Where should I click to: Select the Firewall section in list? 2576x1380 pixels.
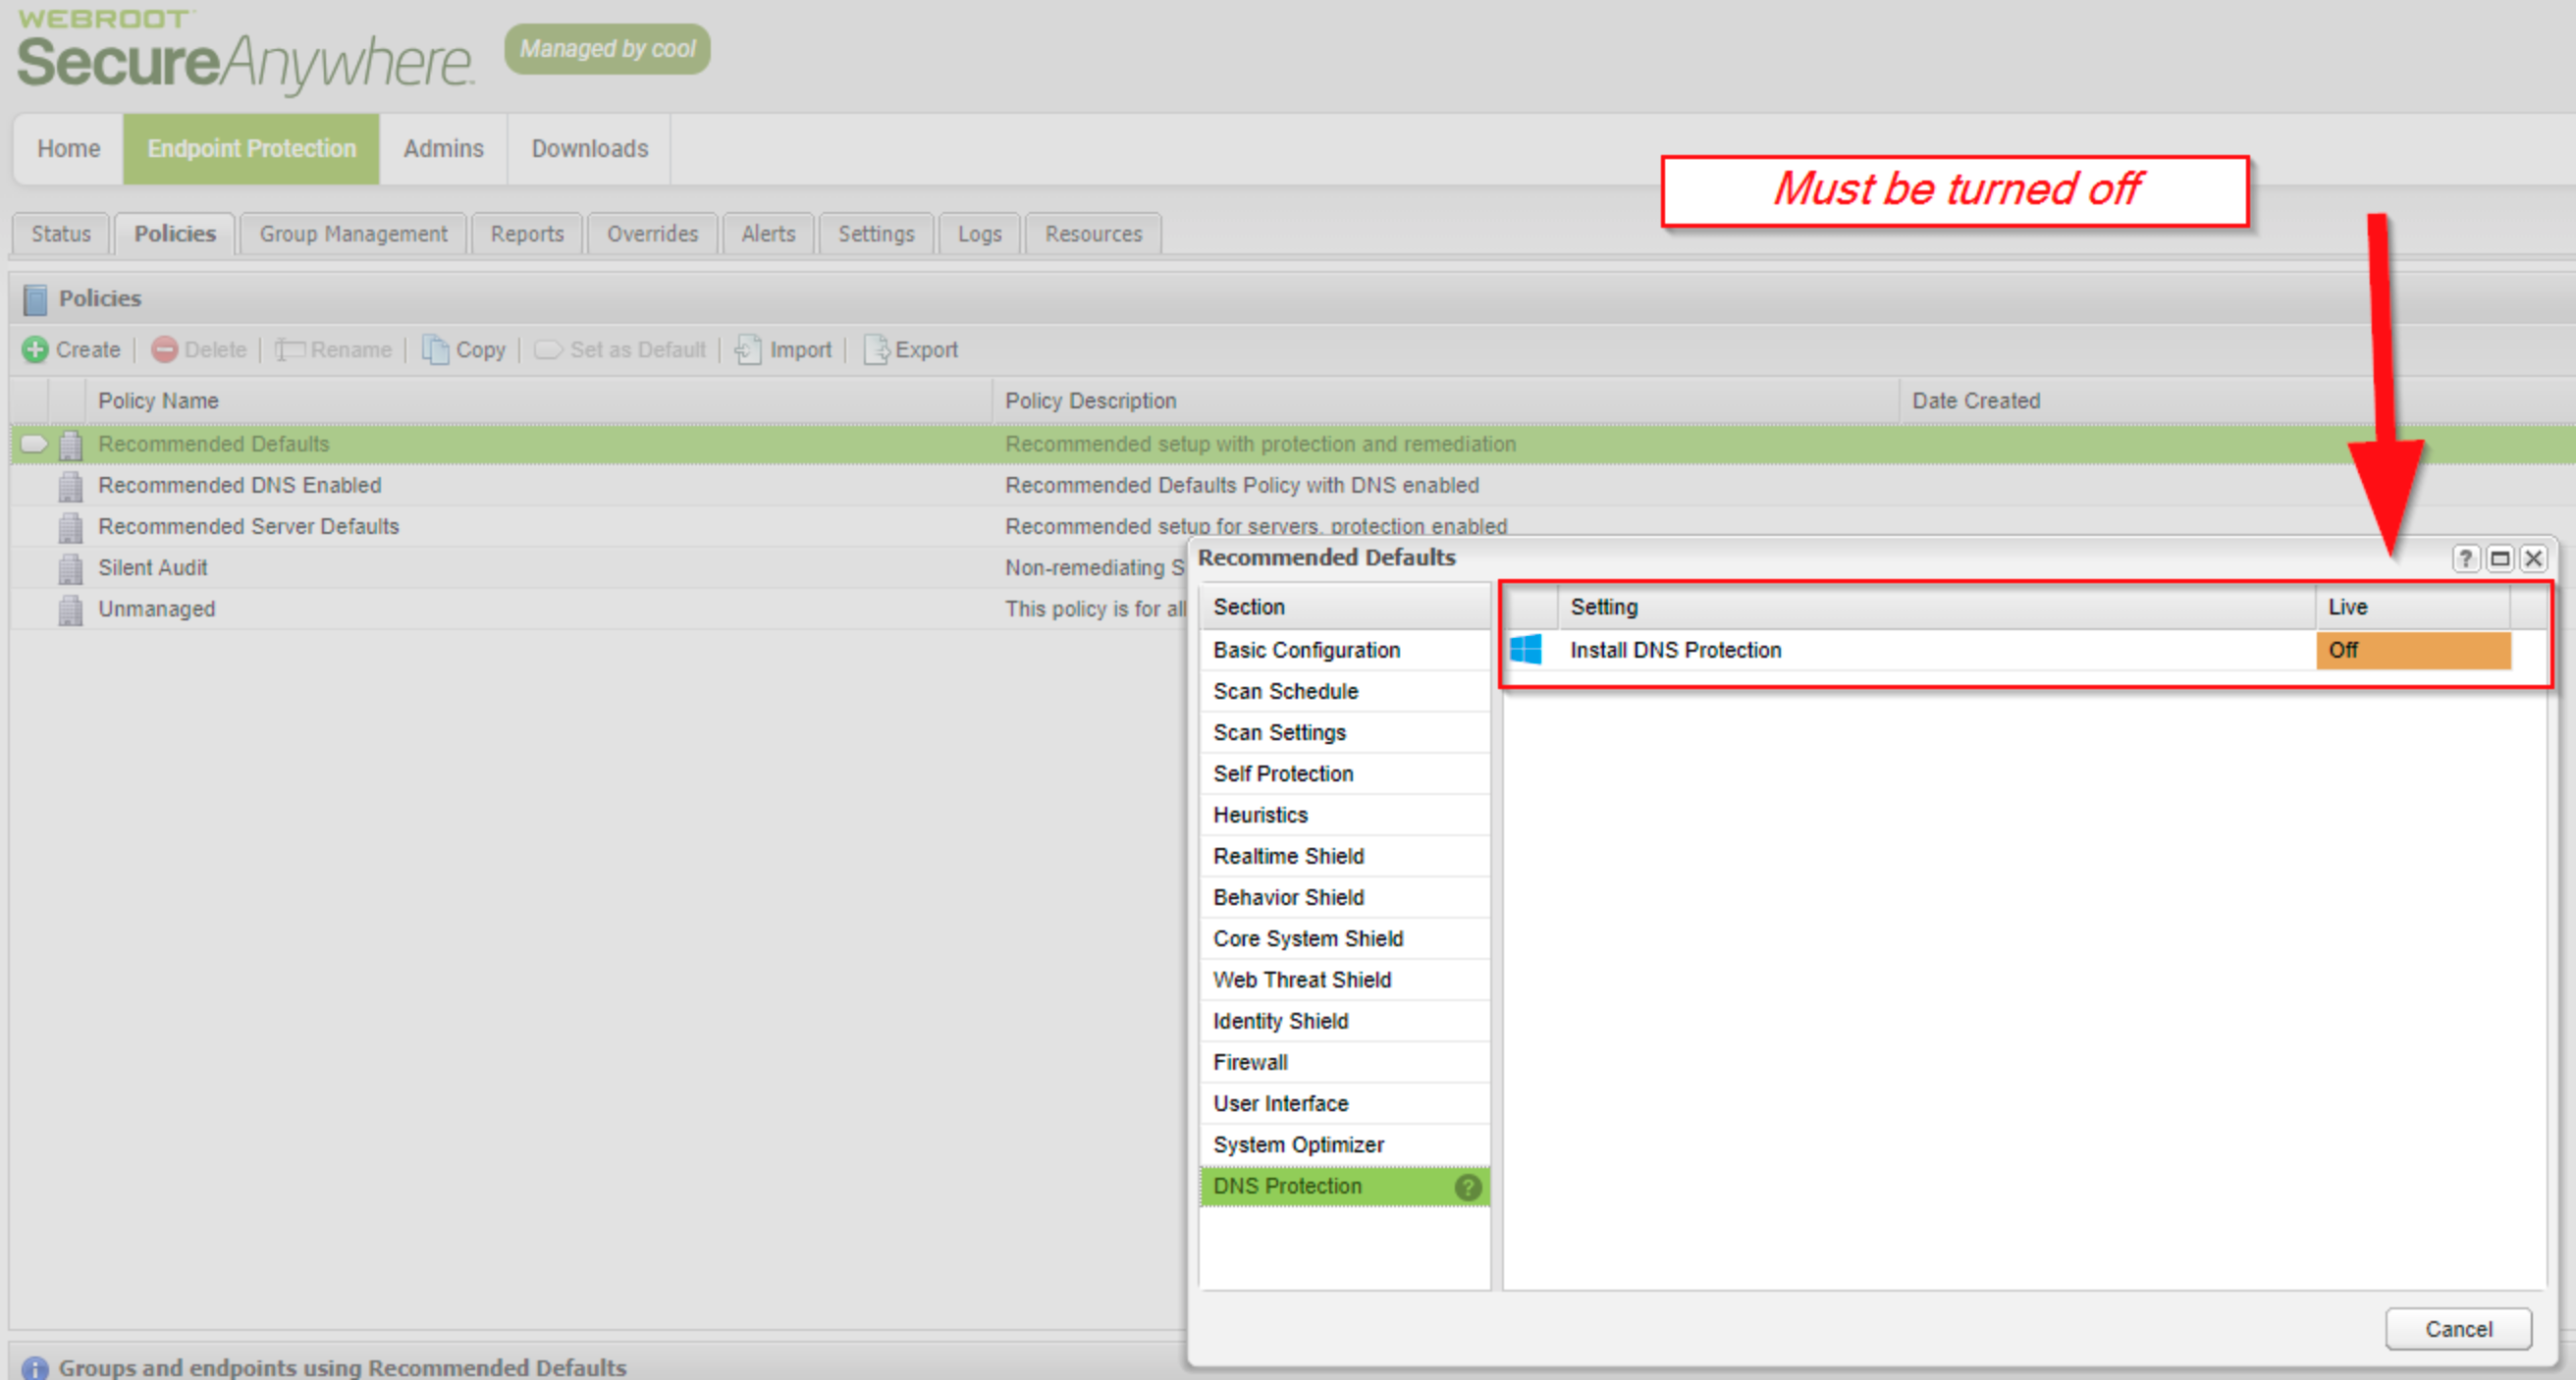pos(1250,1062)
